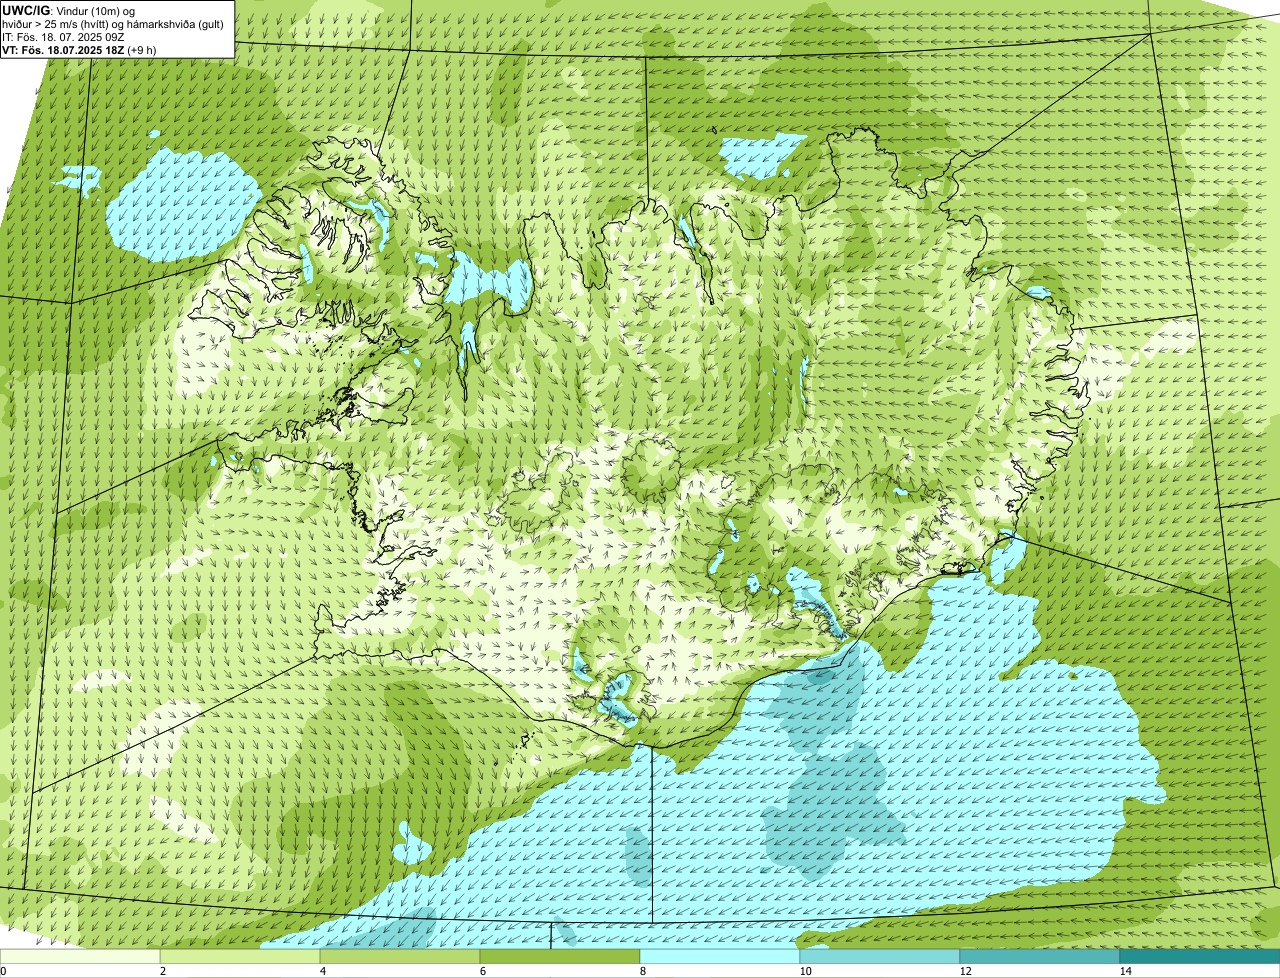Click the "hviður > 25 m/s (hvítt)" description line
The image size is (1280, 978).
pos(113,23)
